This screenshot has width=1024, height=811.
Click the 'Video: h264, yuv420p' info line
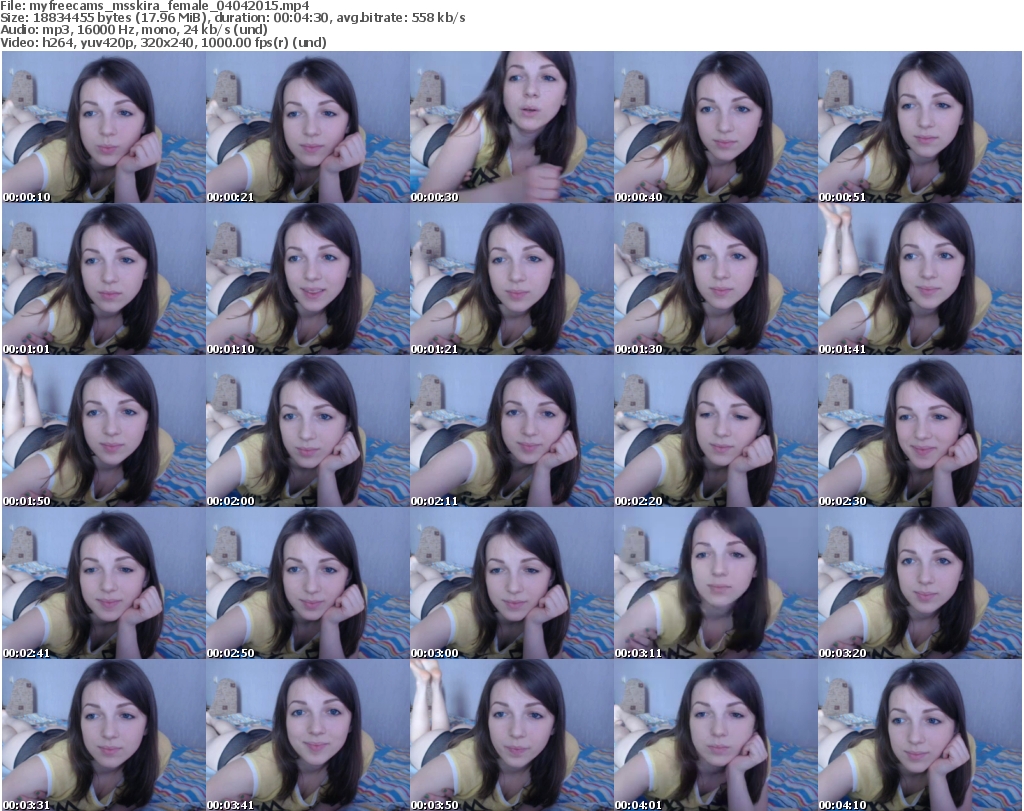coord(163,42)
